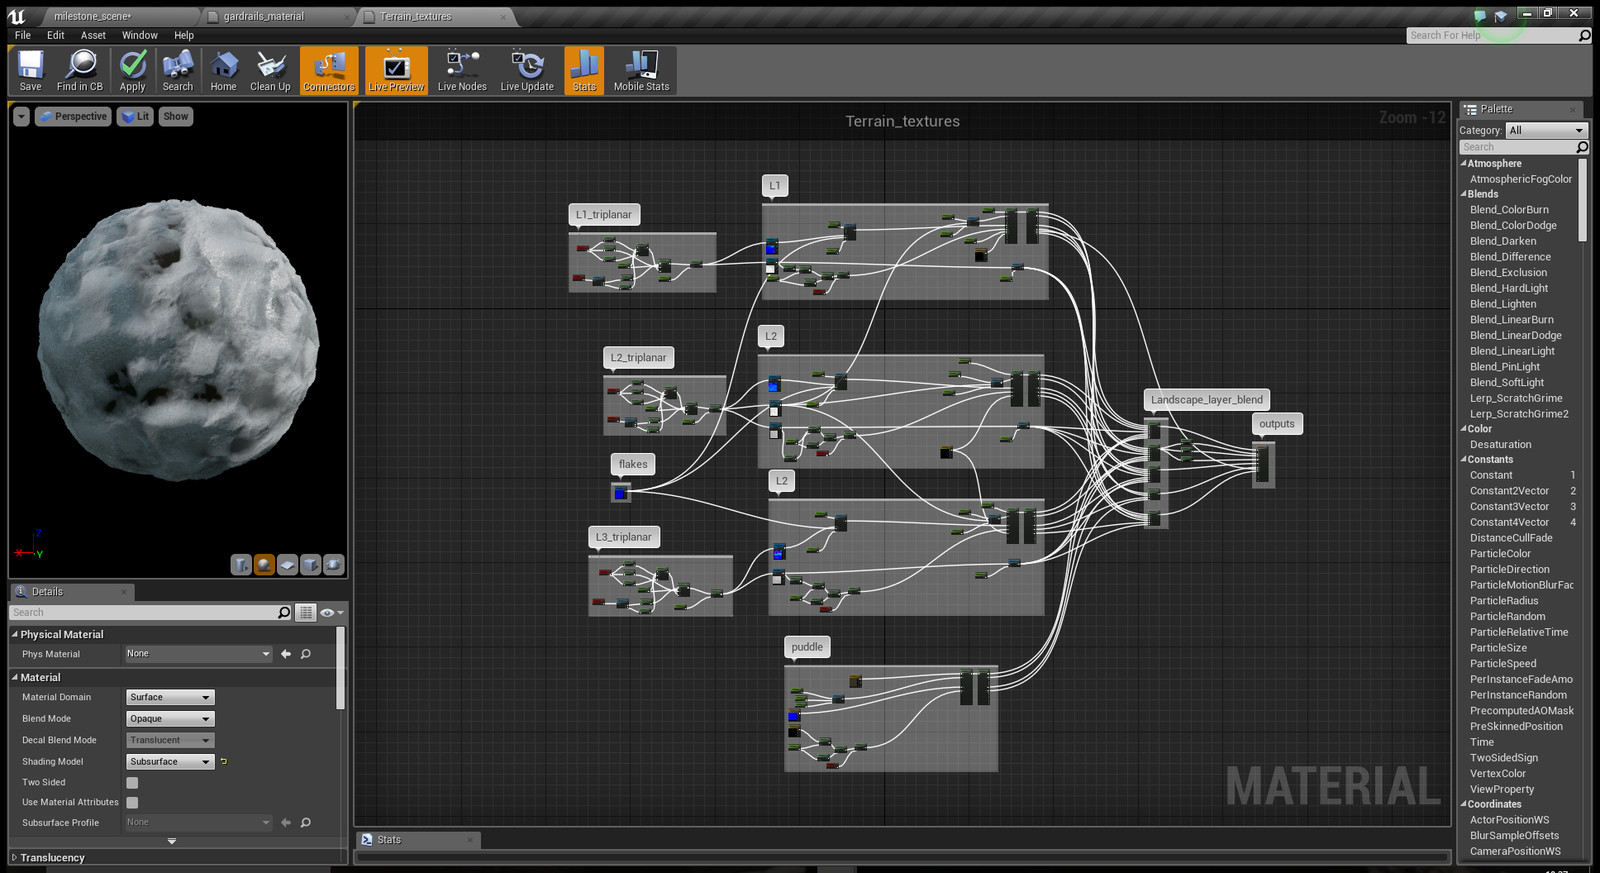
Task: Enable the Use Material Attributes checkbox
Action: [132, 802]
